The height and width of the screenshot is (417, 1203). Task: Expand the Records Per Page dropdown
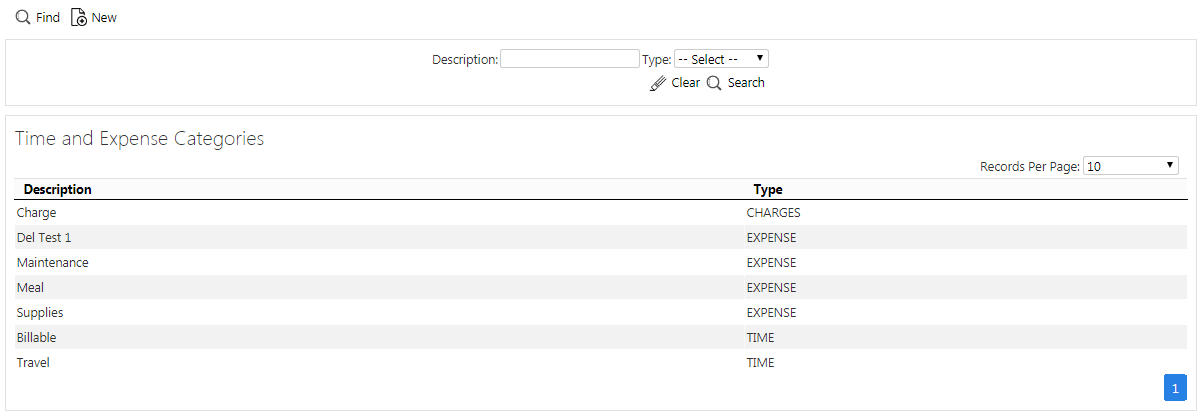1131,166
